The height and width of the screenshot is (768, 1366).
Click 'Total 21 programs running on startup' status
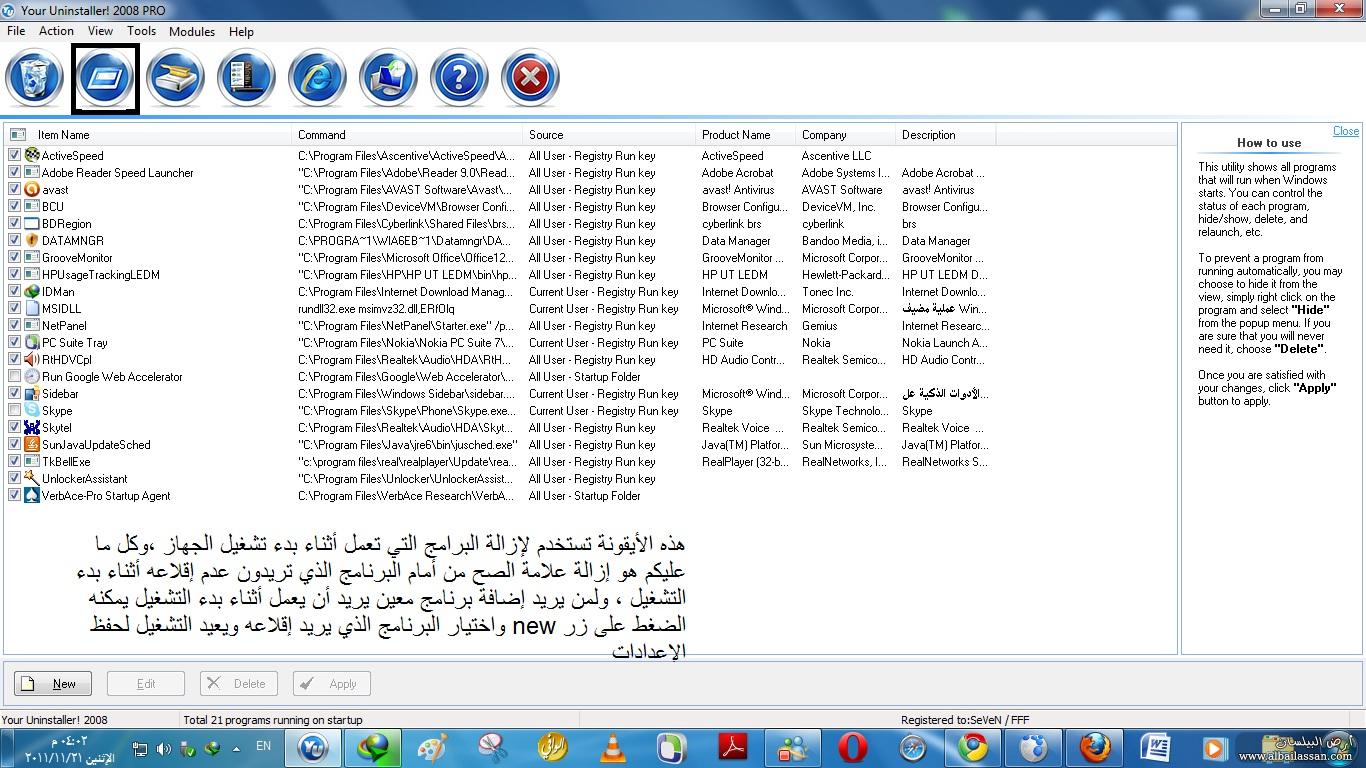(273, 719)
